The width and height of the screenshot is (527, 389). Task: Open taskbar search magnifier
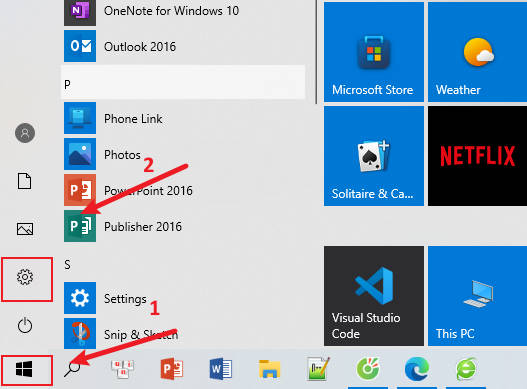point(72,369)
